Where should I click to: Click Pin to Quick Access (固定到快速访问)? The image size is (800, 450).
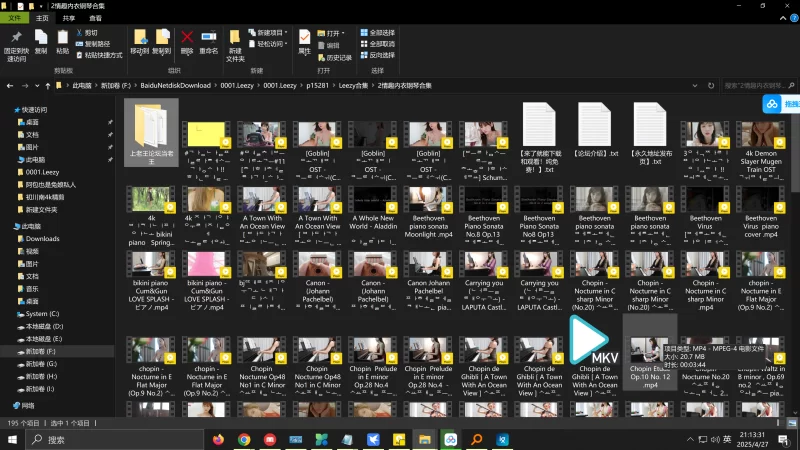[17, 43]
